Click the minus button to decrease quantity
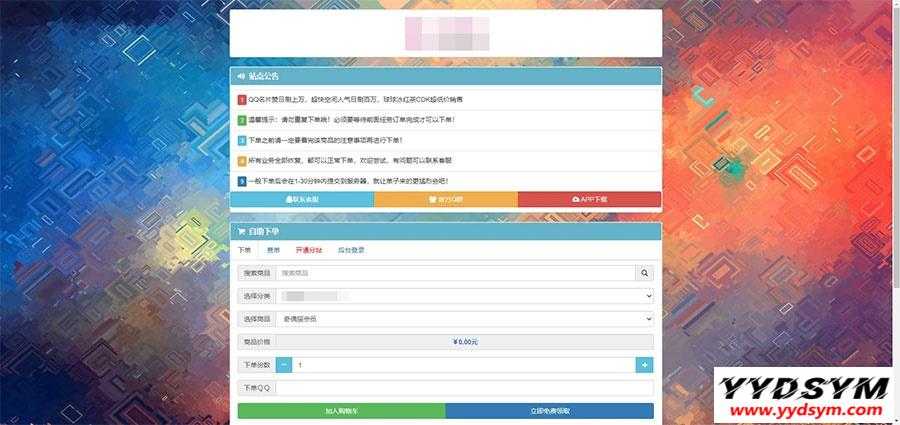 coord(284,365)
